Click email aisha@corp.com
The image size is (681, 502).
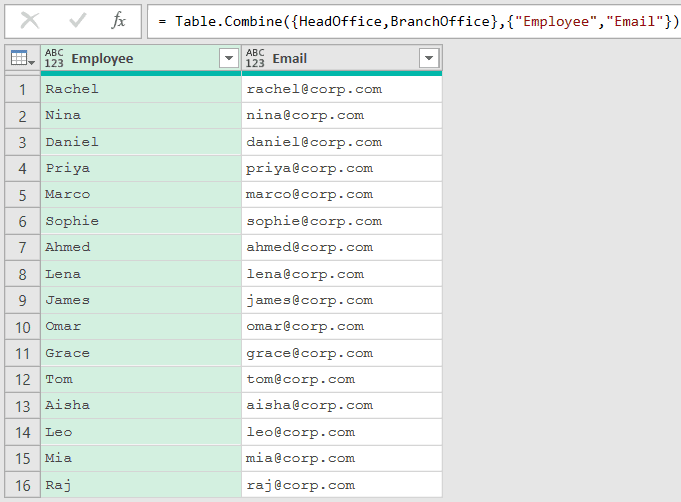[309, 406]
